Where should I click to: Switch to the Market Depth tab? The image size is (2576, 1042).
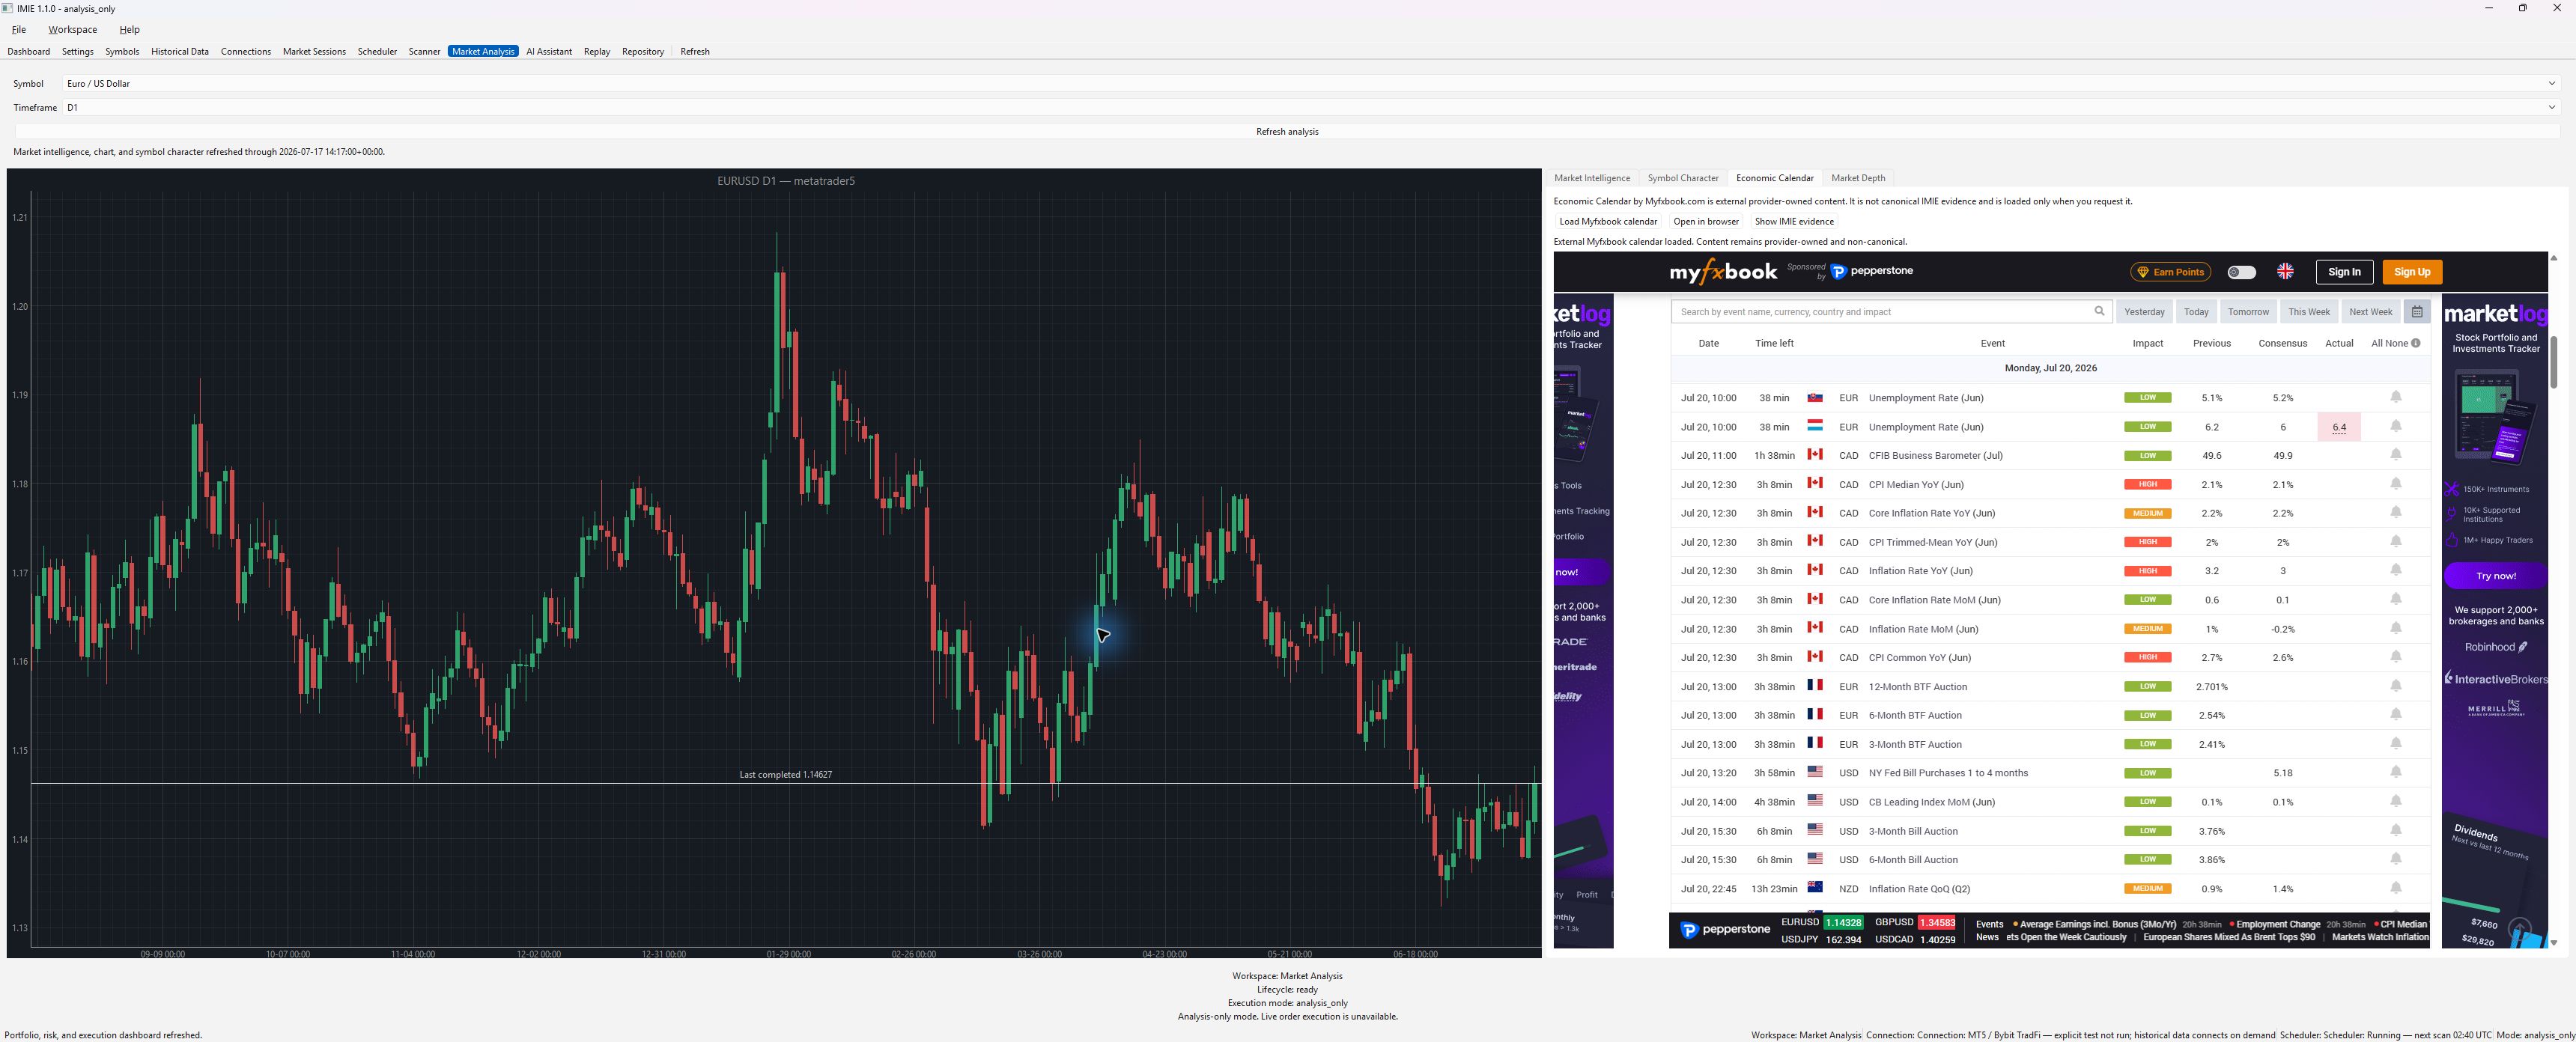(1858, 178)
